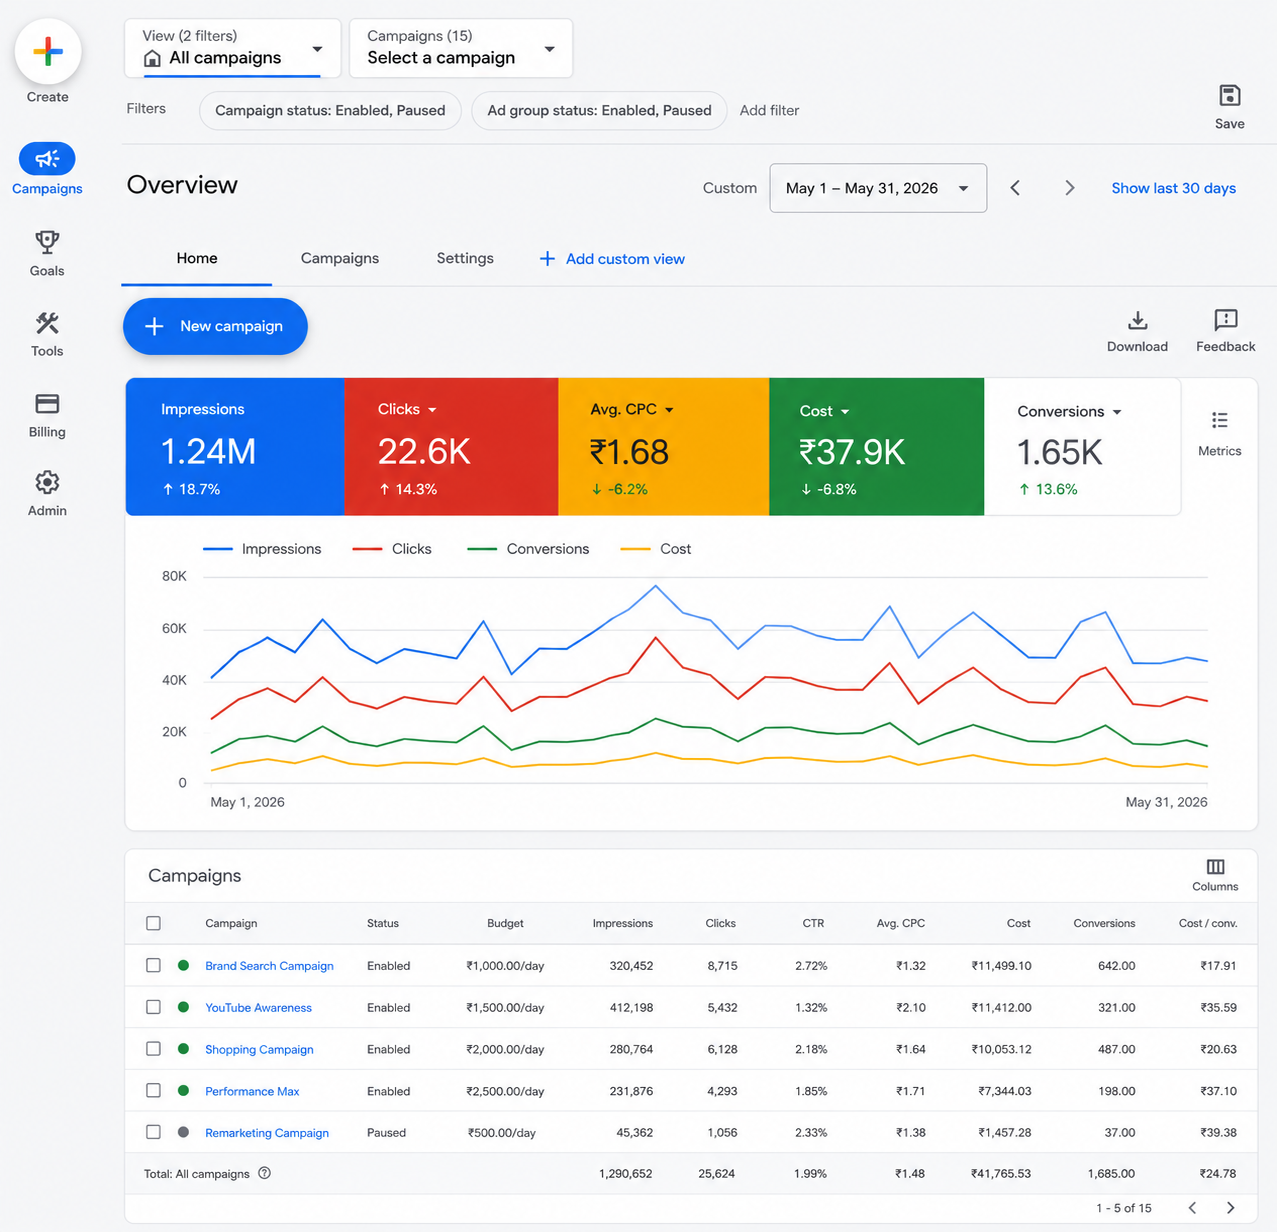
Task: Check the Performance Max checkbox
Action: coord(153,1091)
